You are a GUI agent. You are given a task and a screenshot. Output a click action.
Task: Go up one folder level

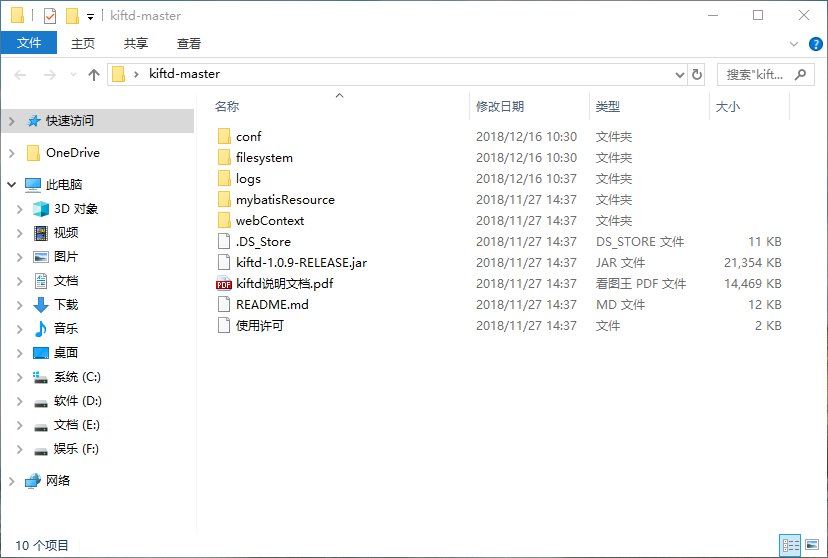(94, 75)
